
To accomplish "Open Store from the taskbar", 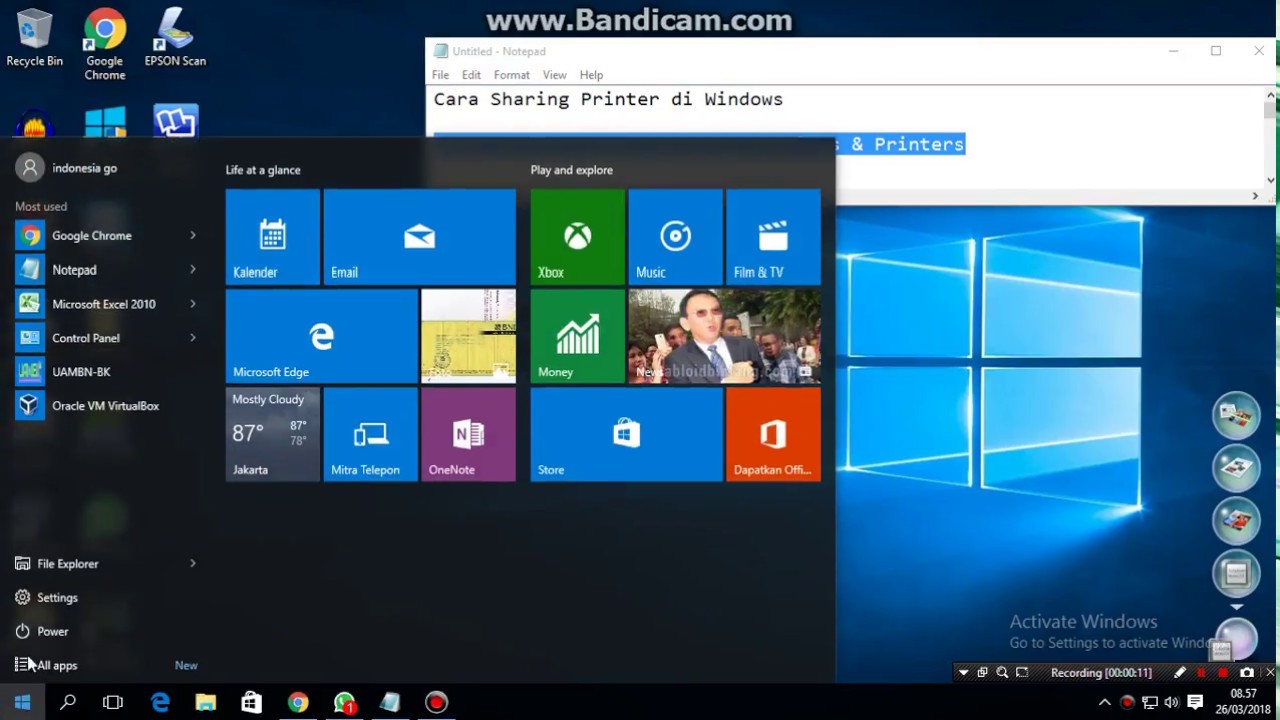I will click(252, 703).
